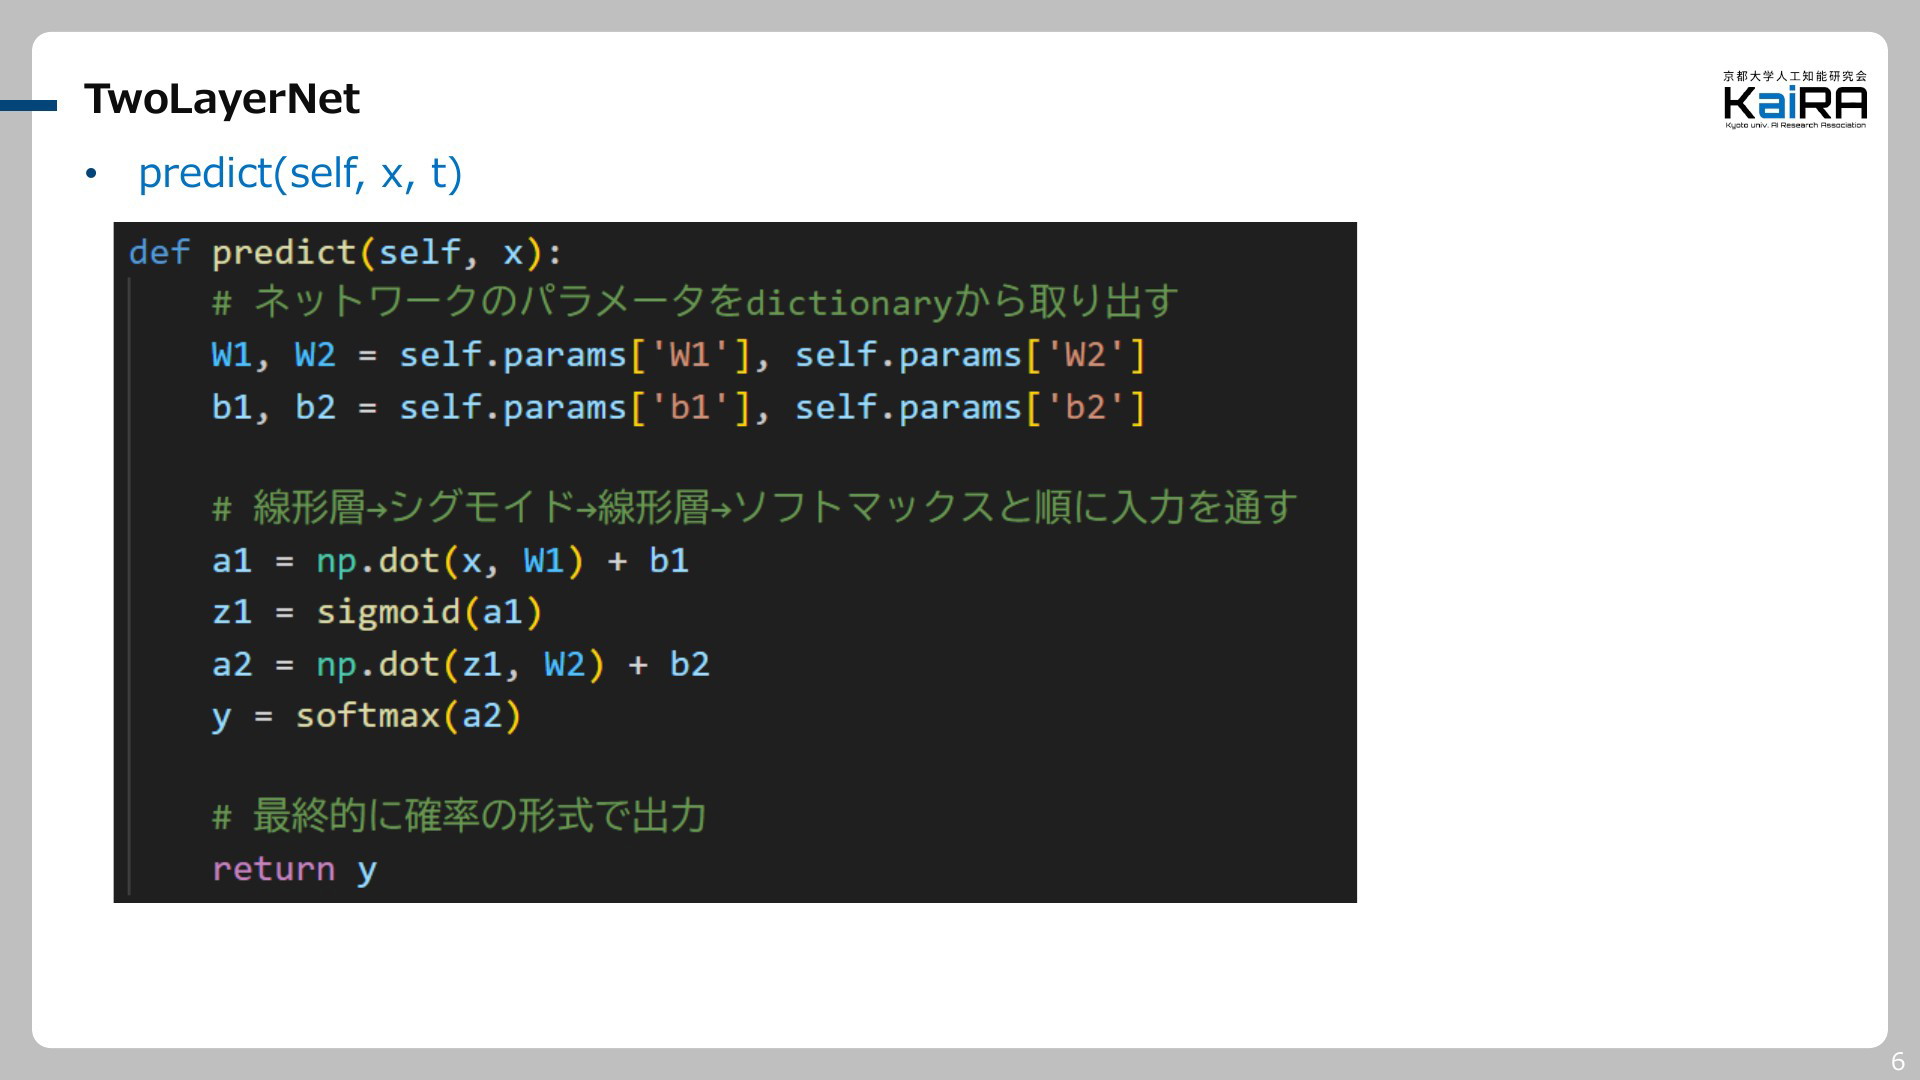The width and height of the screenshot is (1920, 1080).
Task: Click the sigmoid(a1) function call
Action: [429, 612]
